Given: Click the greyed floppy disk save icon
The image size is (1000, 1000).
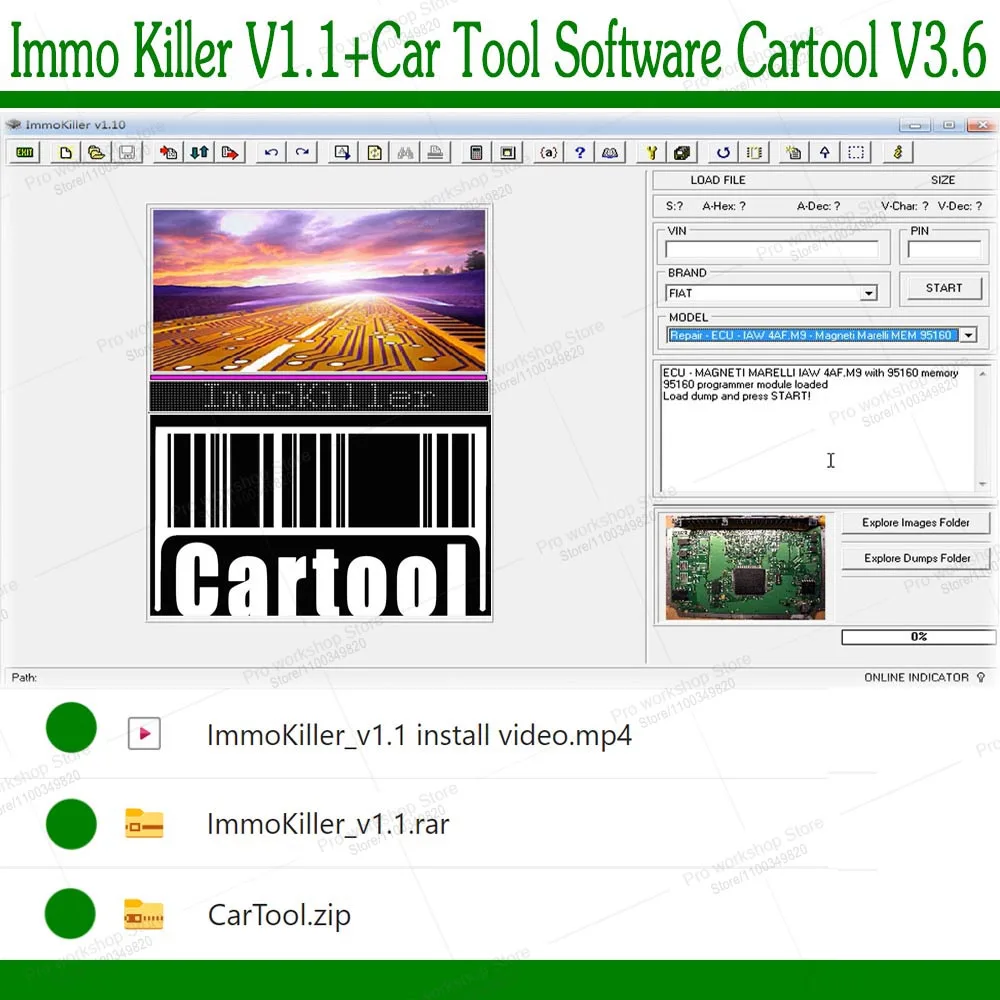Looking at the screenshot, I should 126,152.
